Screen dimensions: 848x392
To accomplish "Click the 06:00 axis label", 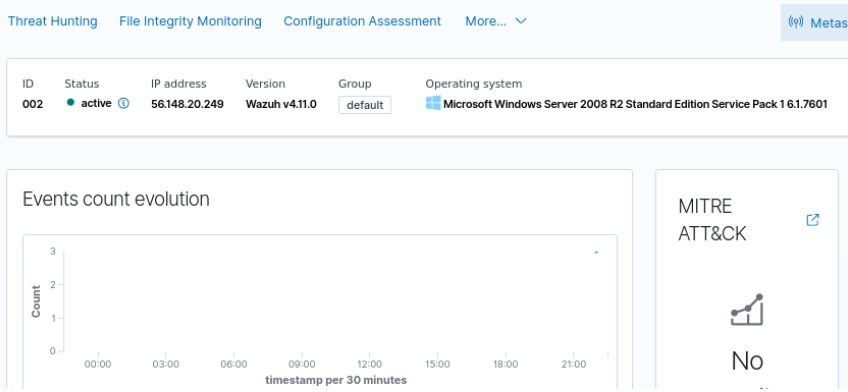I will [234, 364].
